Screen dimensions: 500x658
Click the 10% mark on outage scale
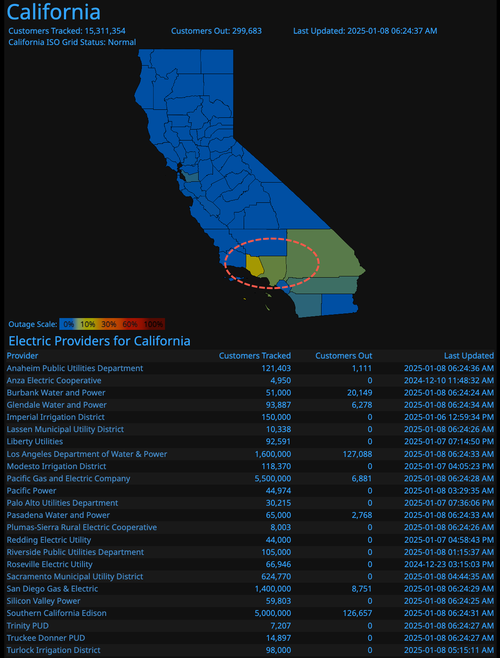click(x=88, y=324)
